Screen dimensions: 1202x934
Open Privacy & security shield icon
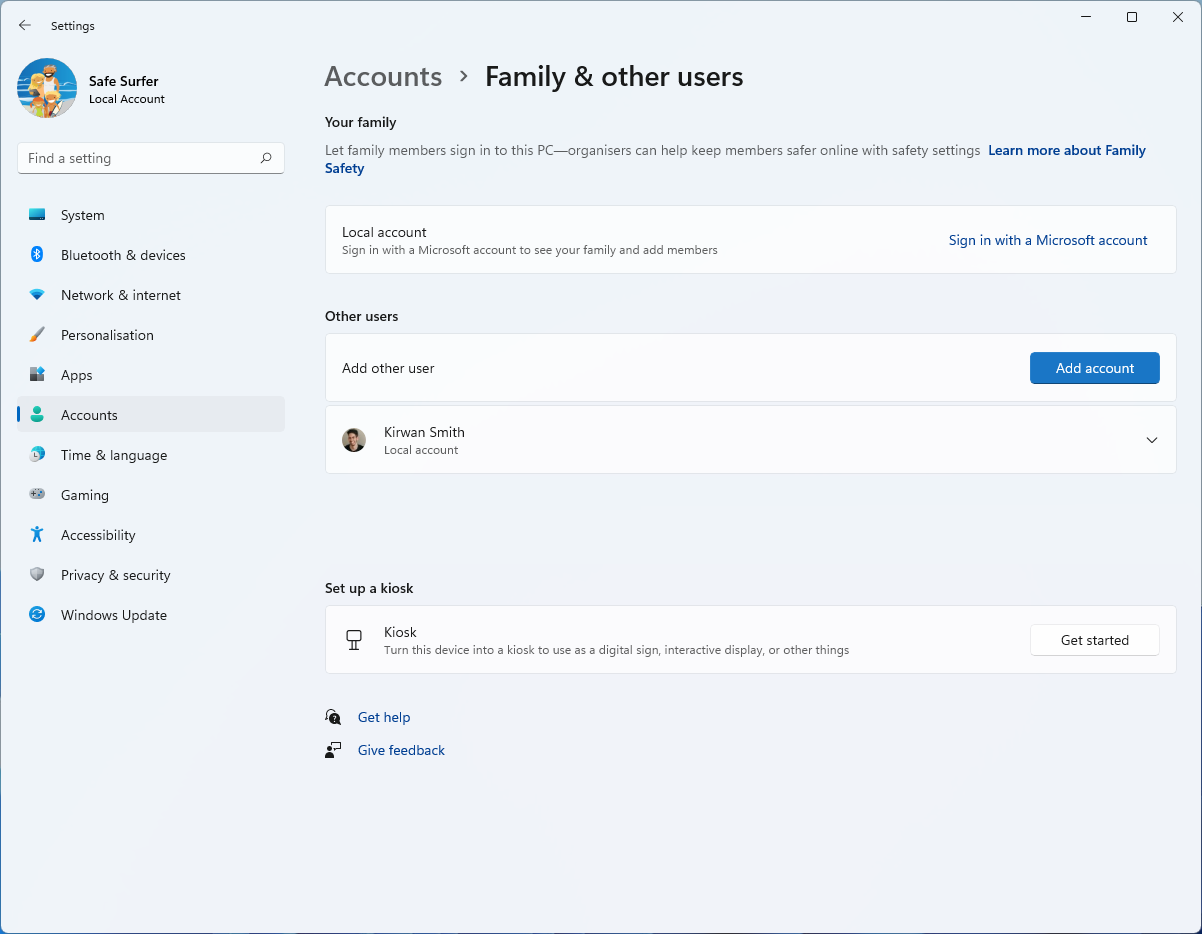click(x=37, y=574)
